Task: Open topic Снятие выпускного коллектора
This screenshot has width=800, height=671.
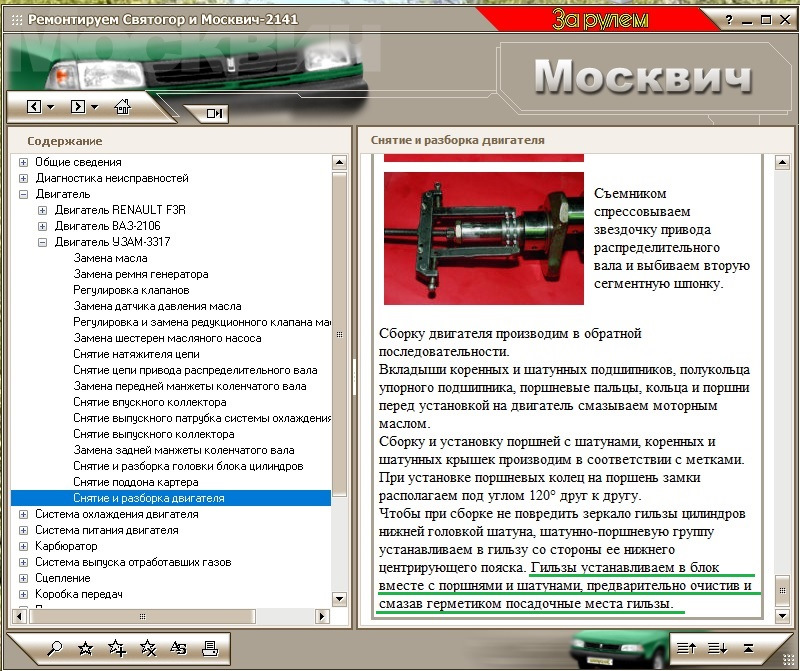Action: [154, 434]
